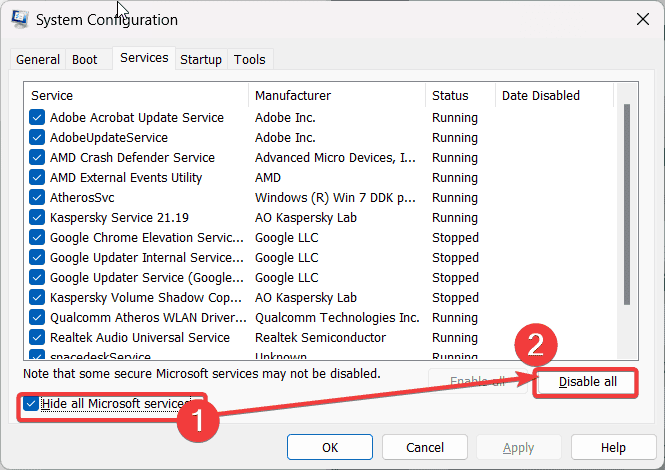Viewport: 665px width, 470px height.
Task: Select the AdobeUpdateService service name
Action: (x=109, y=137)
